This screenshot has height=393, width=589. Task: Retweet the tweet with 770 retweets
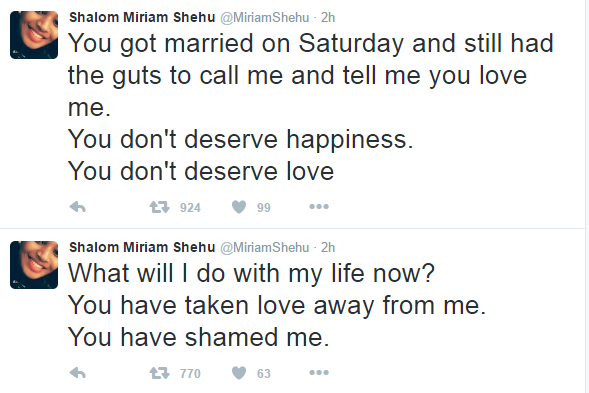coord(160,373)
